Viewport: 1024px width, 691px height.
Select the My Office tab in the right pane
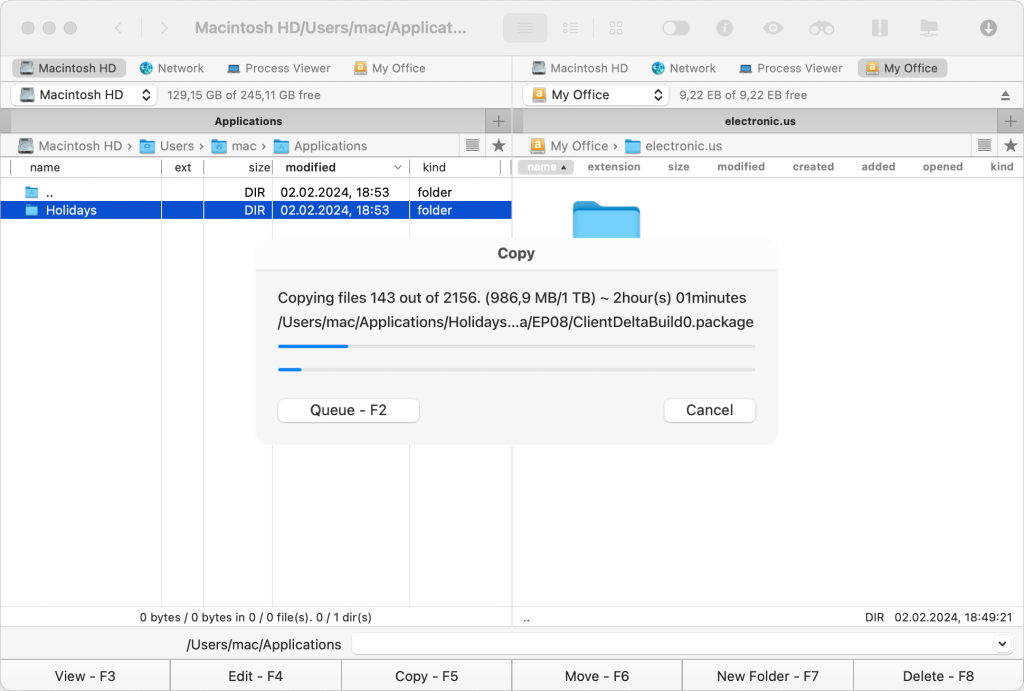pos(901,68)
